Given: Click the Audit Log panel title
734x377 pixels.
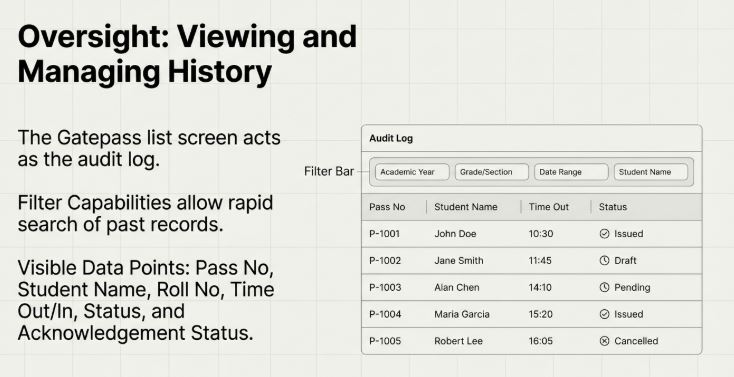Looking at the screenshot, I should 391,139.
